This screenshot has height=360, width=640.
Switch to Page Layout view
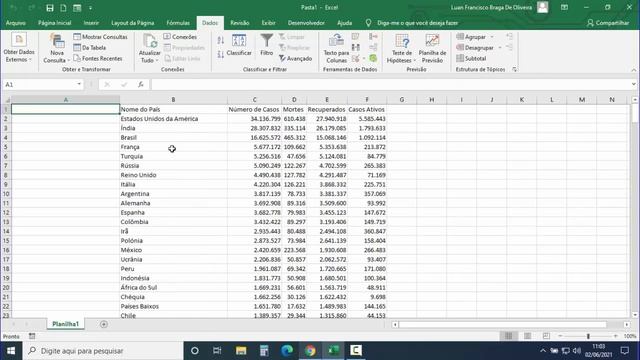tap(527, 336)
